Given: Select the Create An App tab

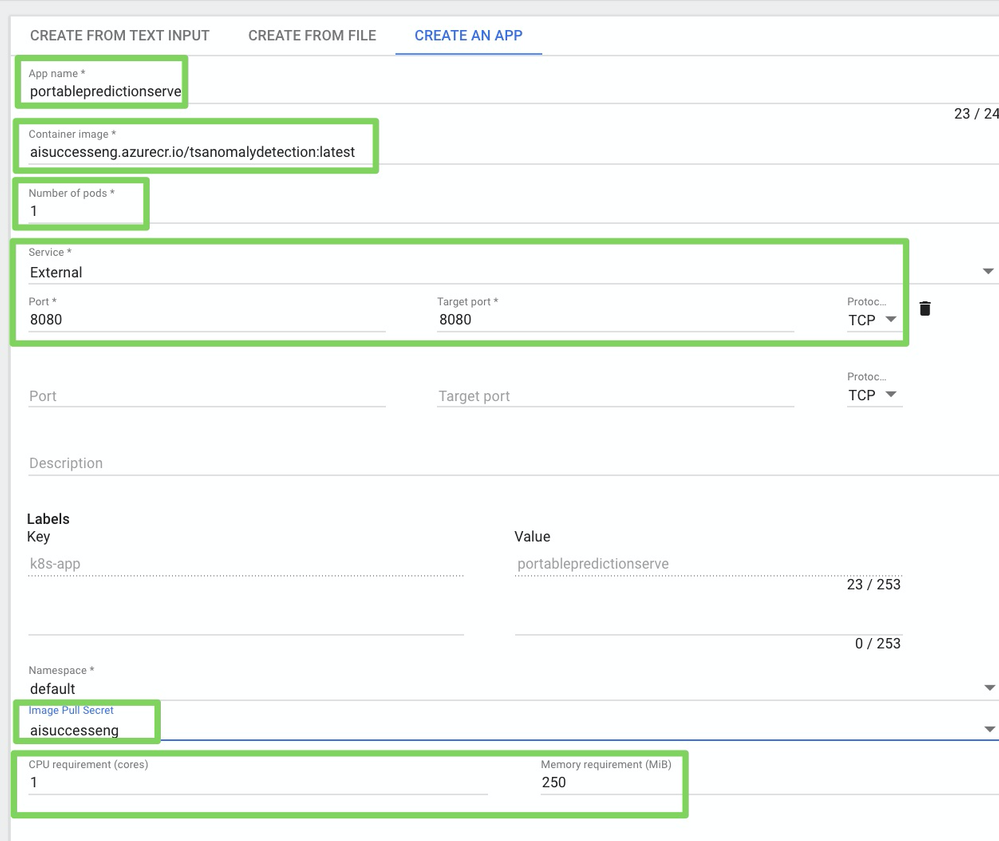Looking at the screenshot, I should [468, 35].
